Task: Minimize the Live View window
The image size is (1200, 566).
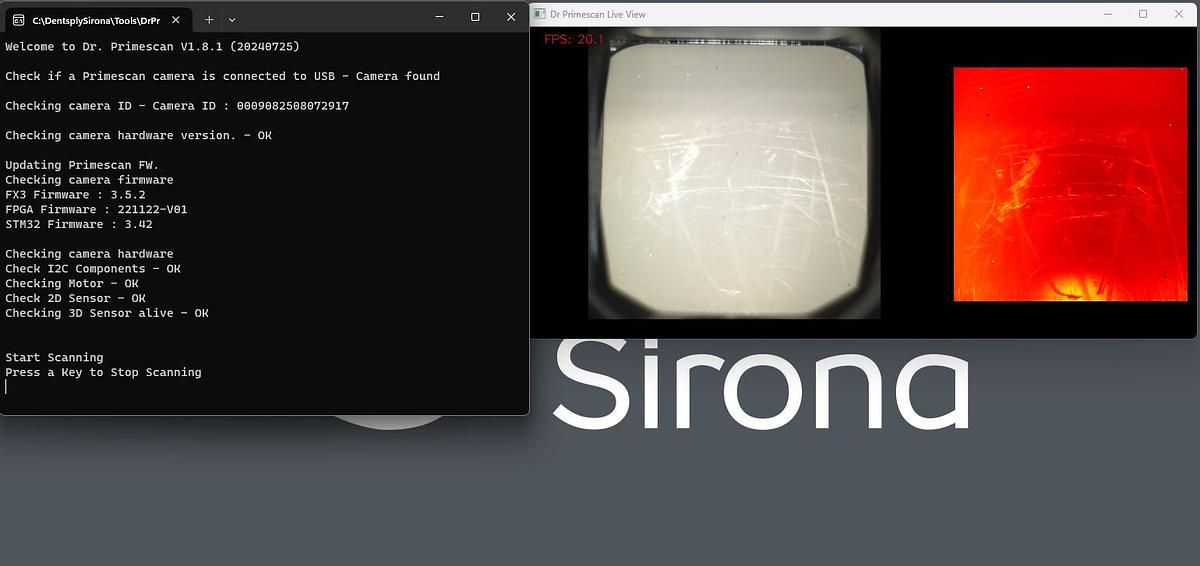Action: 1108,14
